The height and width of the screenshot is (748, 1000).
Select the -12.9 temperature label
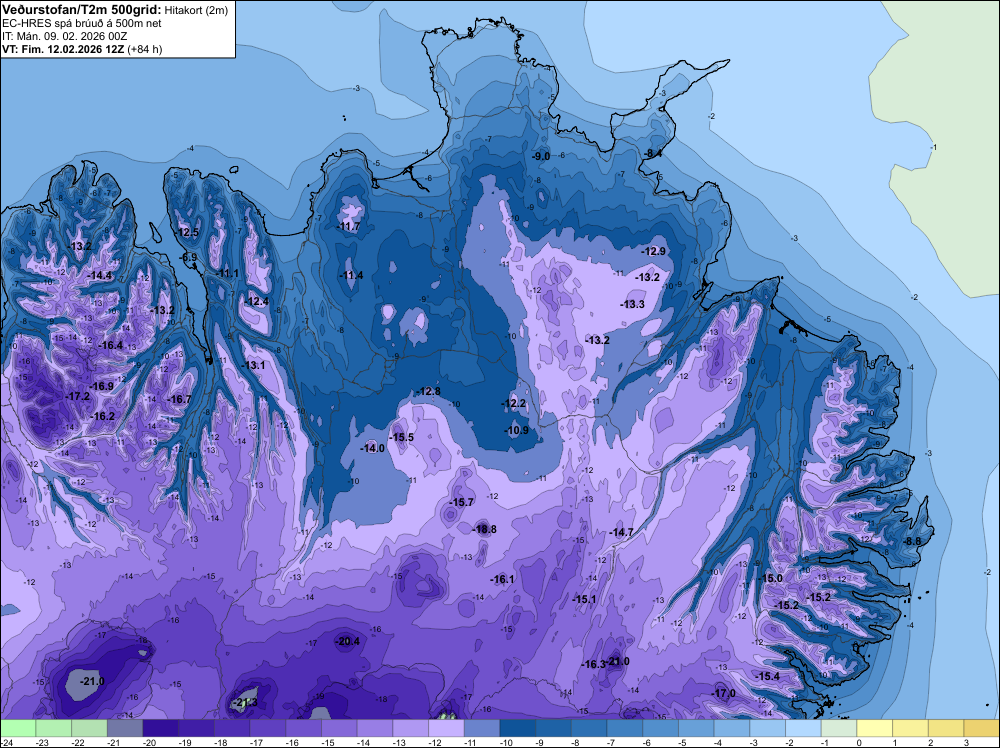(654, 251)
